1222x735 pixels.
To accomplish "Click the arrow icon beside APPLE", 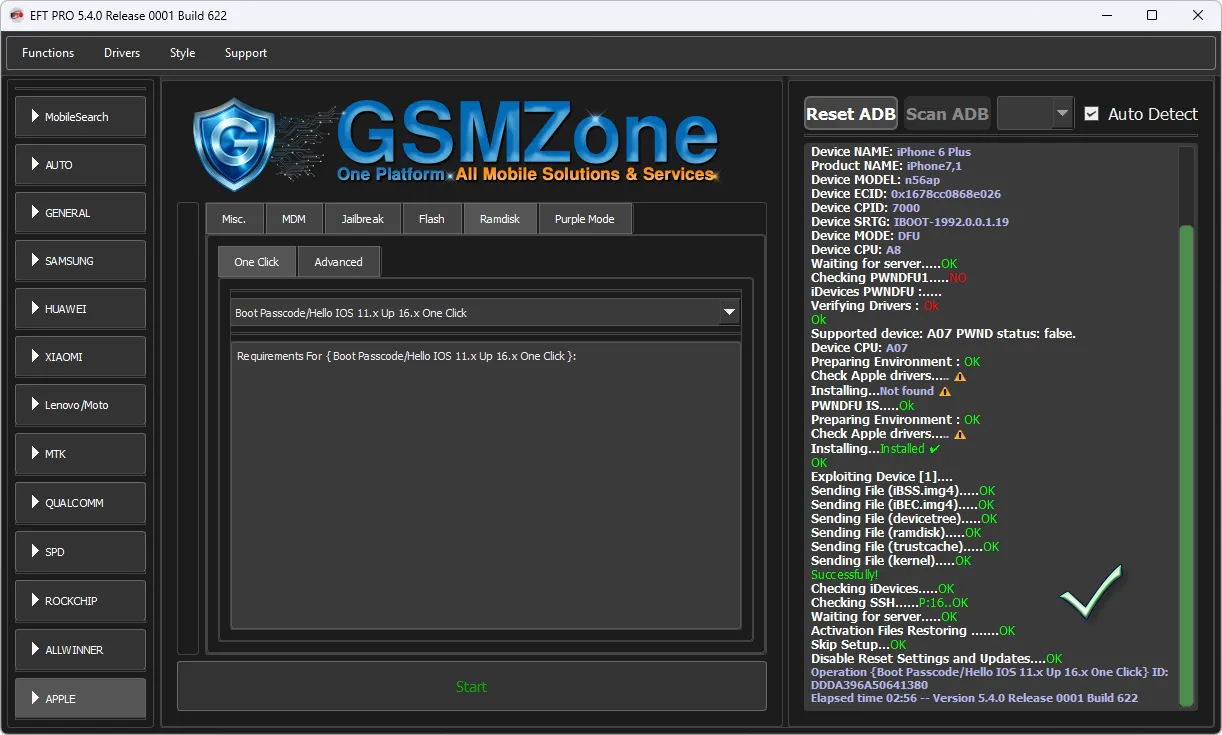I will [x=35, y=698].
